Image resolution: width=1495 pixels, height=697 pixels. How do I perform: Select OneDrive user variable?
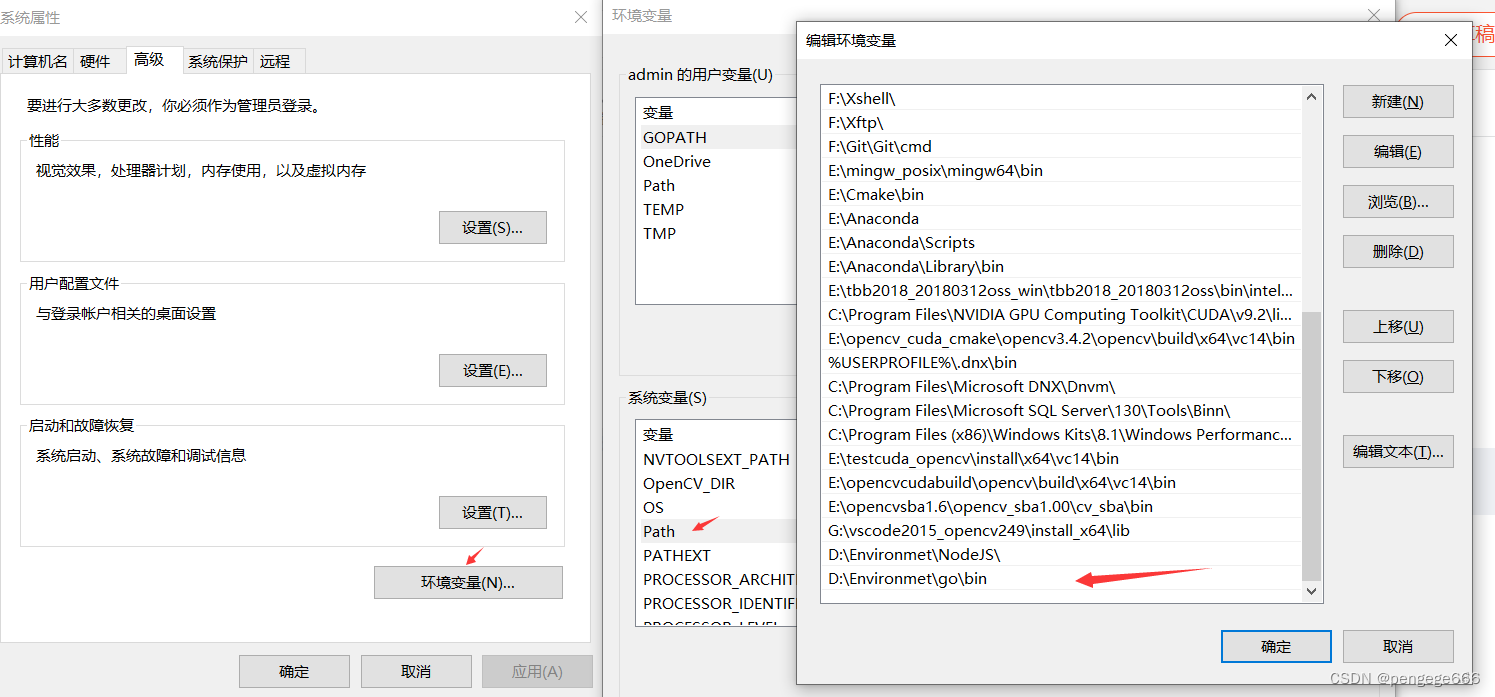[x=718, y=161]
